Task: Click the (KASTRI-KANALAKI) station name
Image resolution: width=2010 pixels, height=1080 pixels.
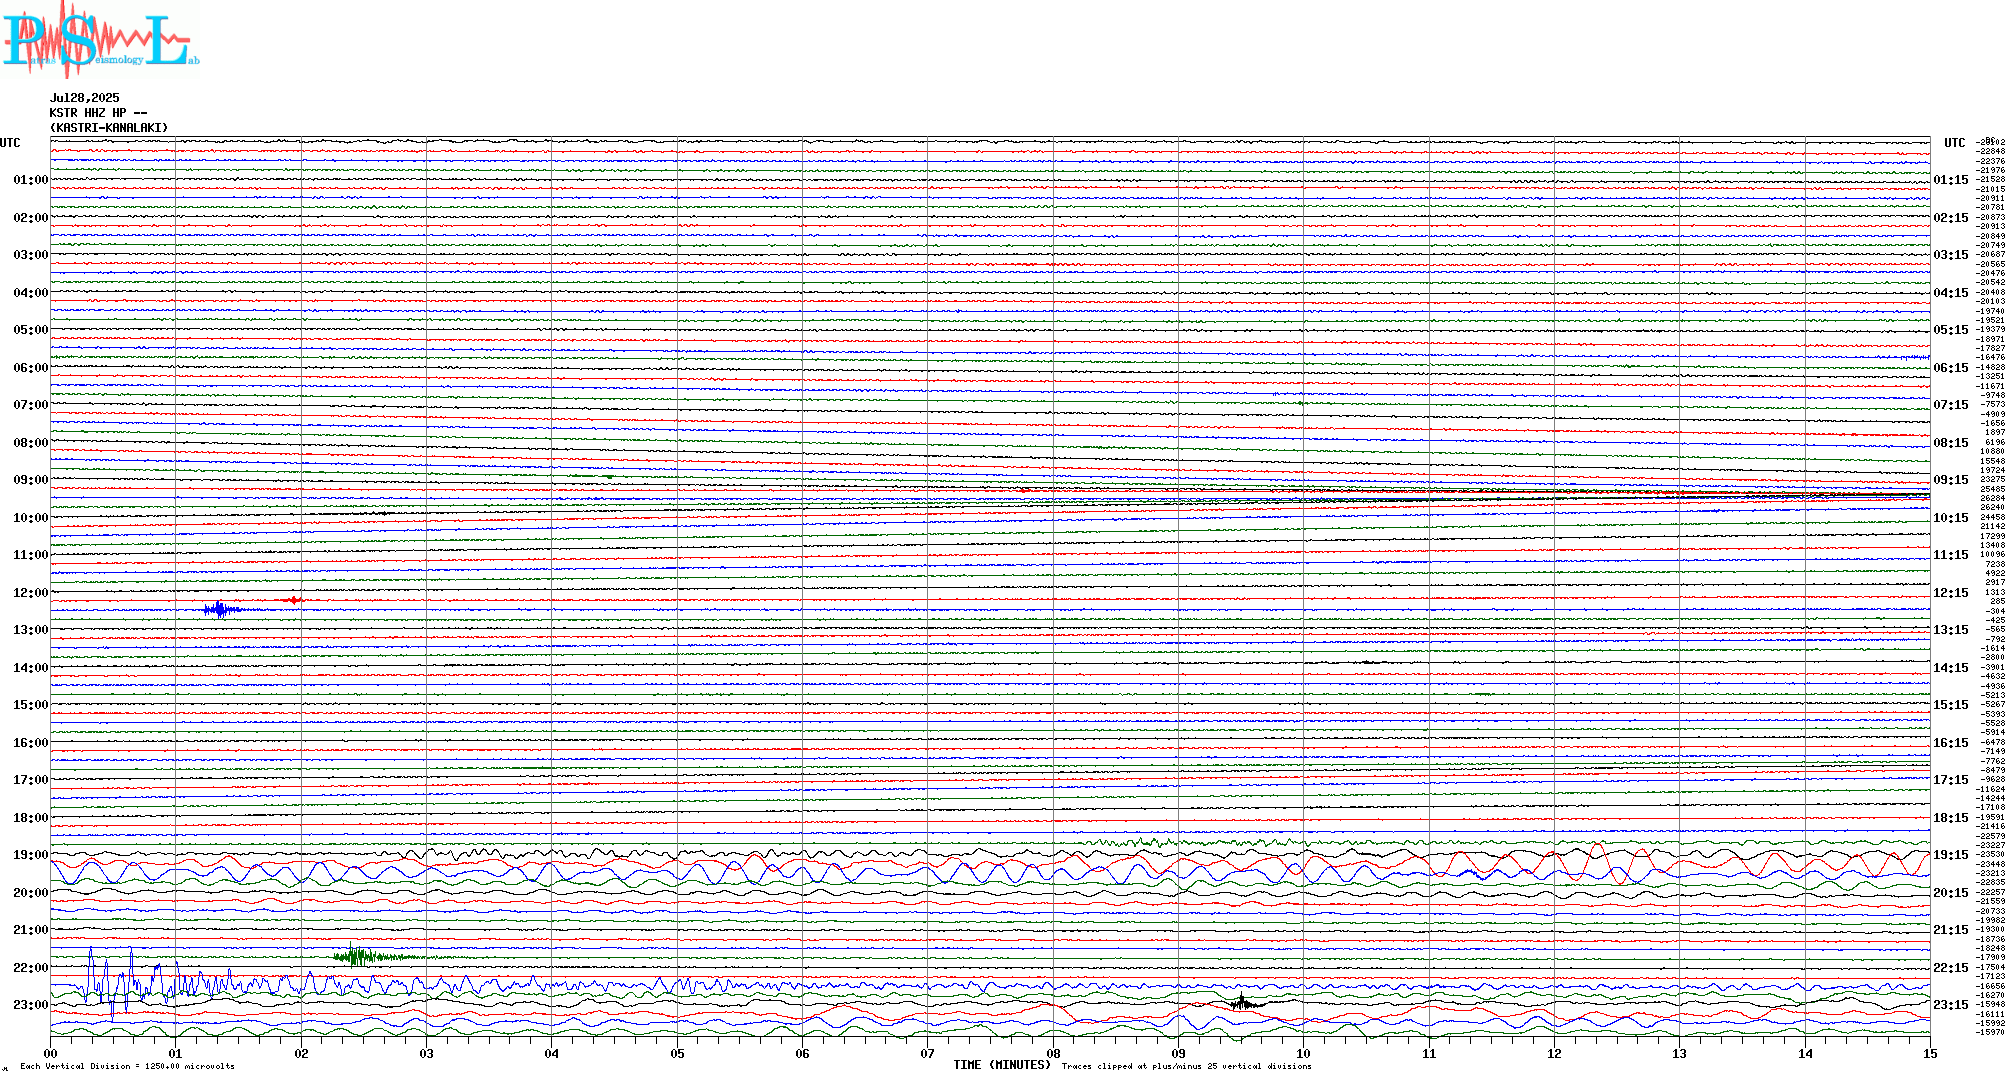Action: click(109, 128)
